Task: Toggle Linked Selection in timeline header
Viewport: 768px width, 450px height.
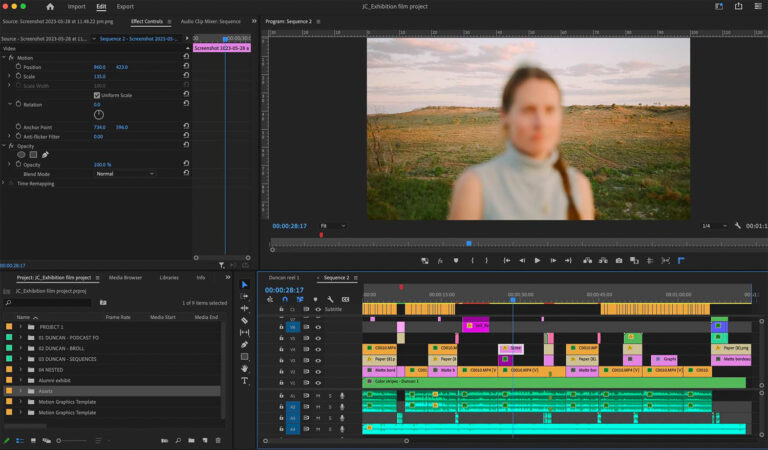Action: tap(300, 299)
